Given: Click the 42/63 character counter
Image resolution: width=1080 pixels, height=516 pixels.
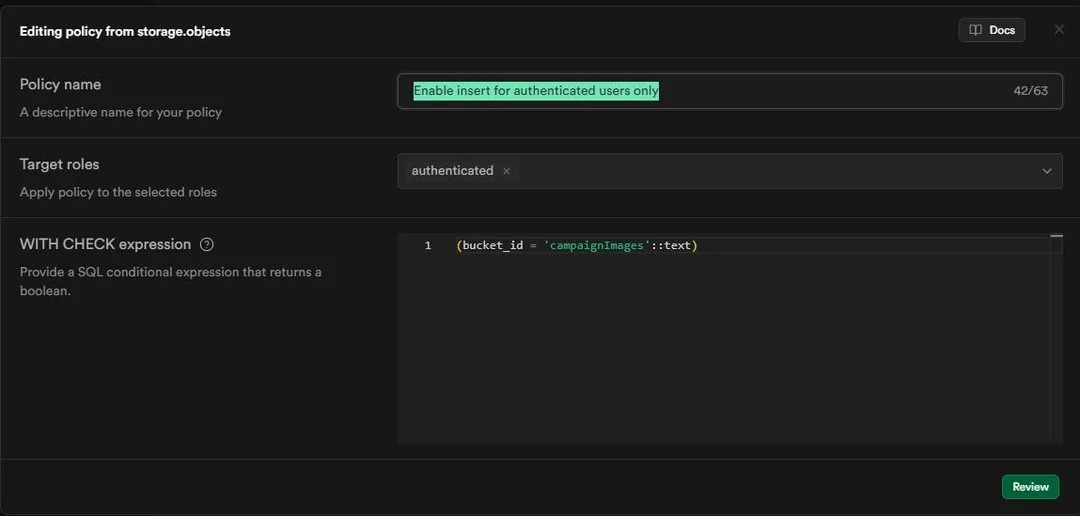Looking at the screenshot, I should [1030, 91].
